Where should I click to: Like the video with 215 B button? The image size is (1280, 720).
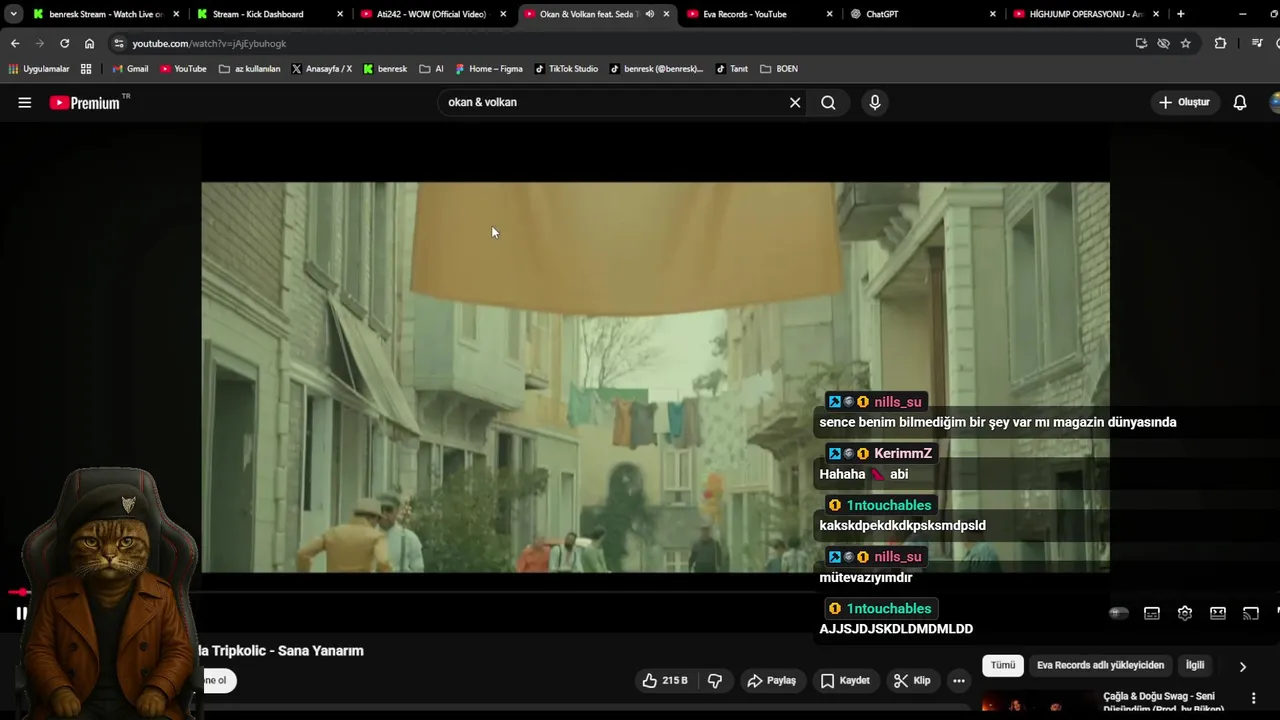click(x=665, y=680)
